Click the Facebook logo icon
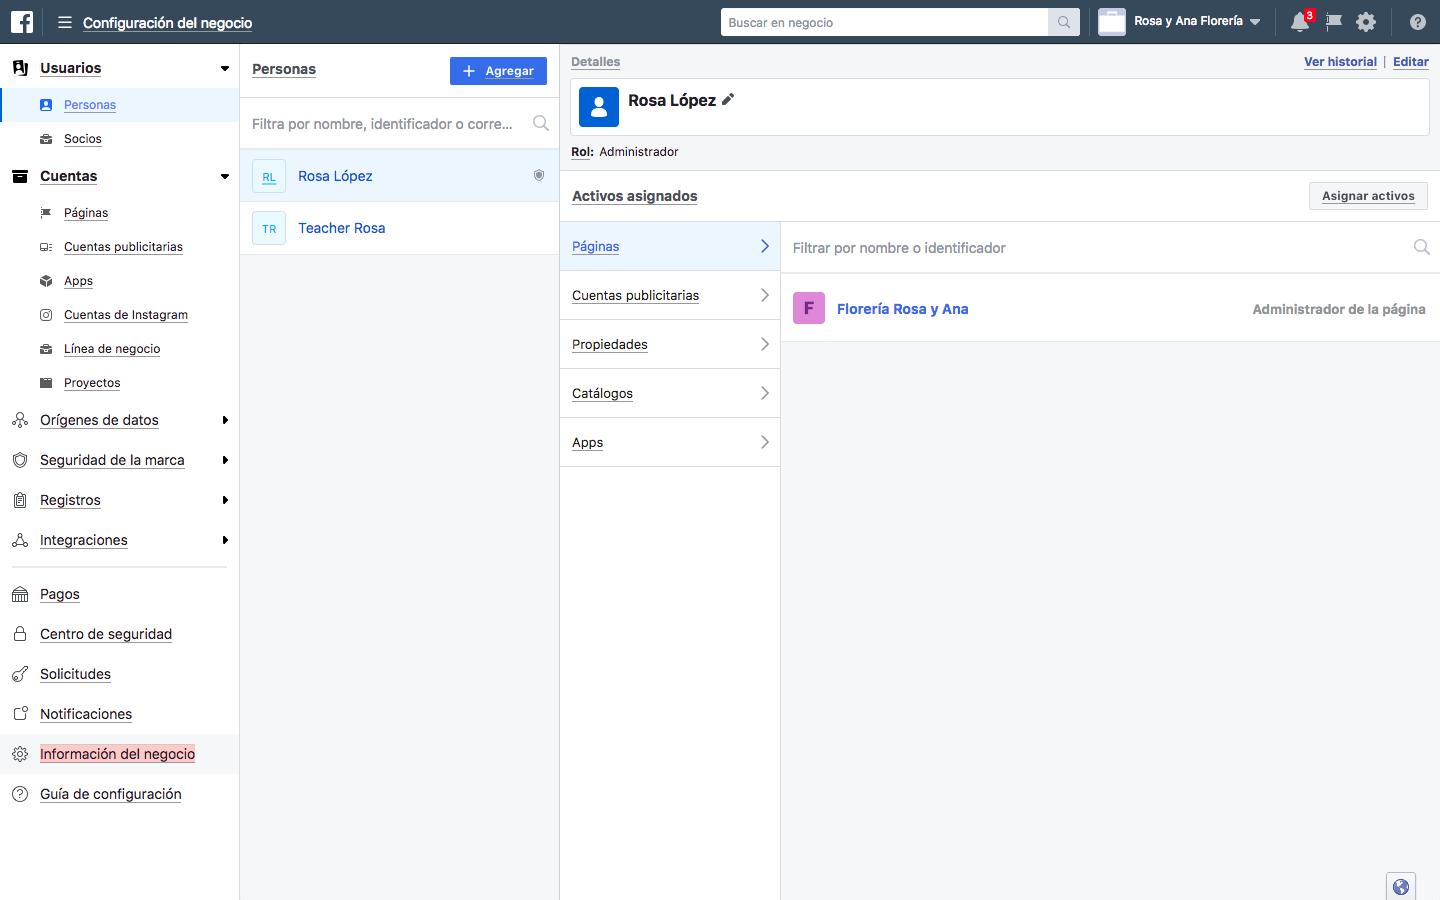Screen dimensions: 1440x900 click(x=22, y=22)
